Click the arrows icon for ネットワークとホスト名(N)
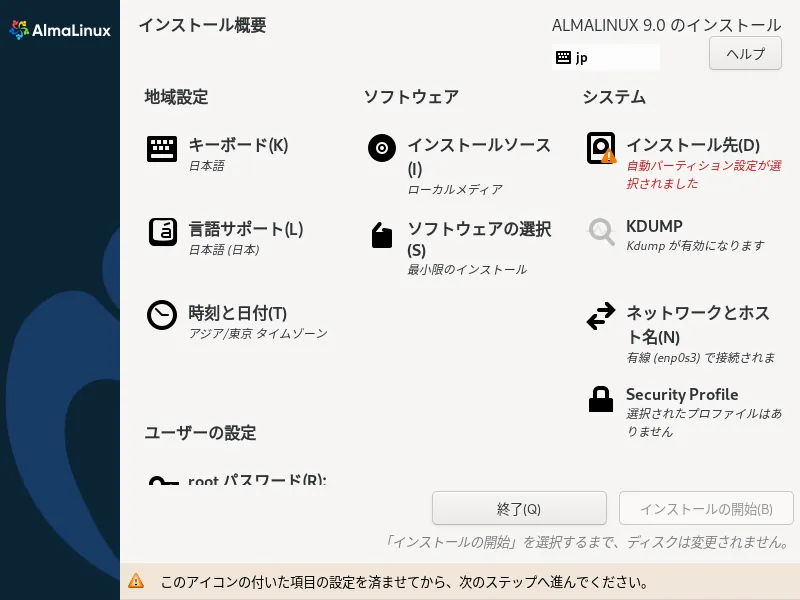Image resolution: width=800 pixels, height=600 pixels. pos(601,316)
